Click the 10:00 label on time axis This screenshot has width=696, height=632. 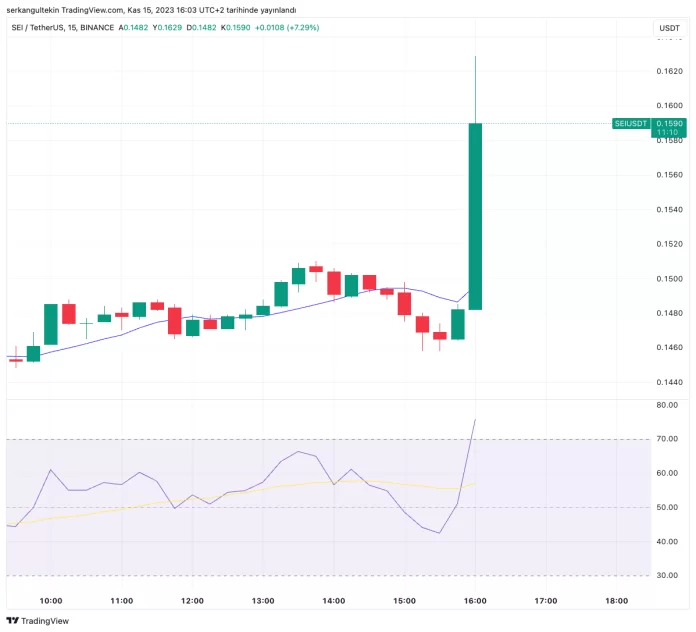point(51,601)
